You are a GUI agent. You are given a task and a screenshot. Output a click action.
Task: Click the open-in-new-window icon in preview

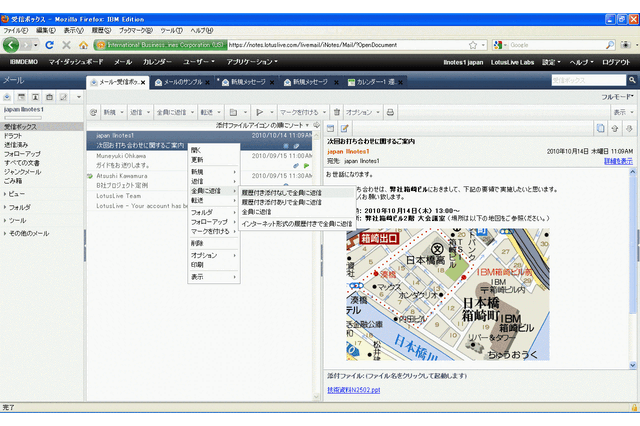[331, 129]
